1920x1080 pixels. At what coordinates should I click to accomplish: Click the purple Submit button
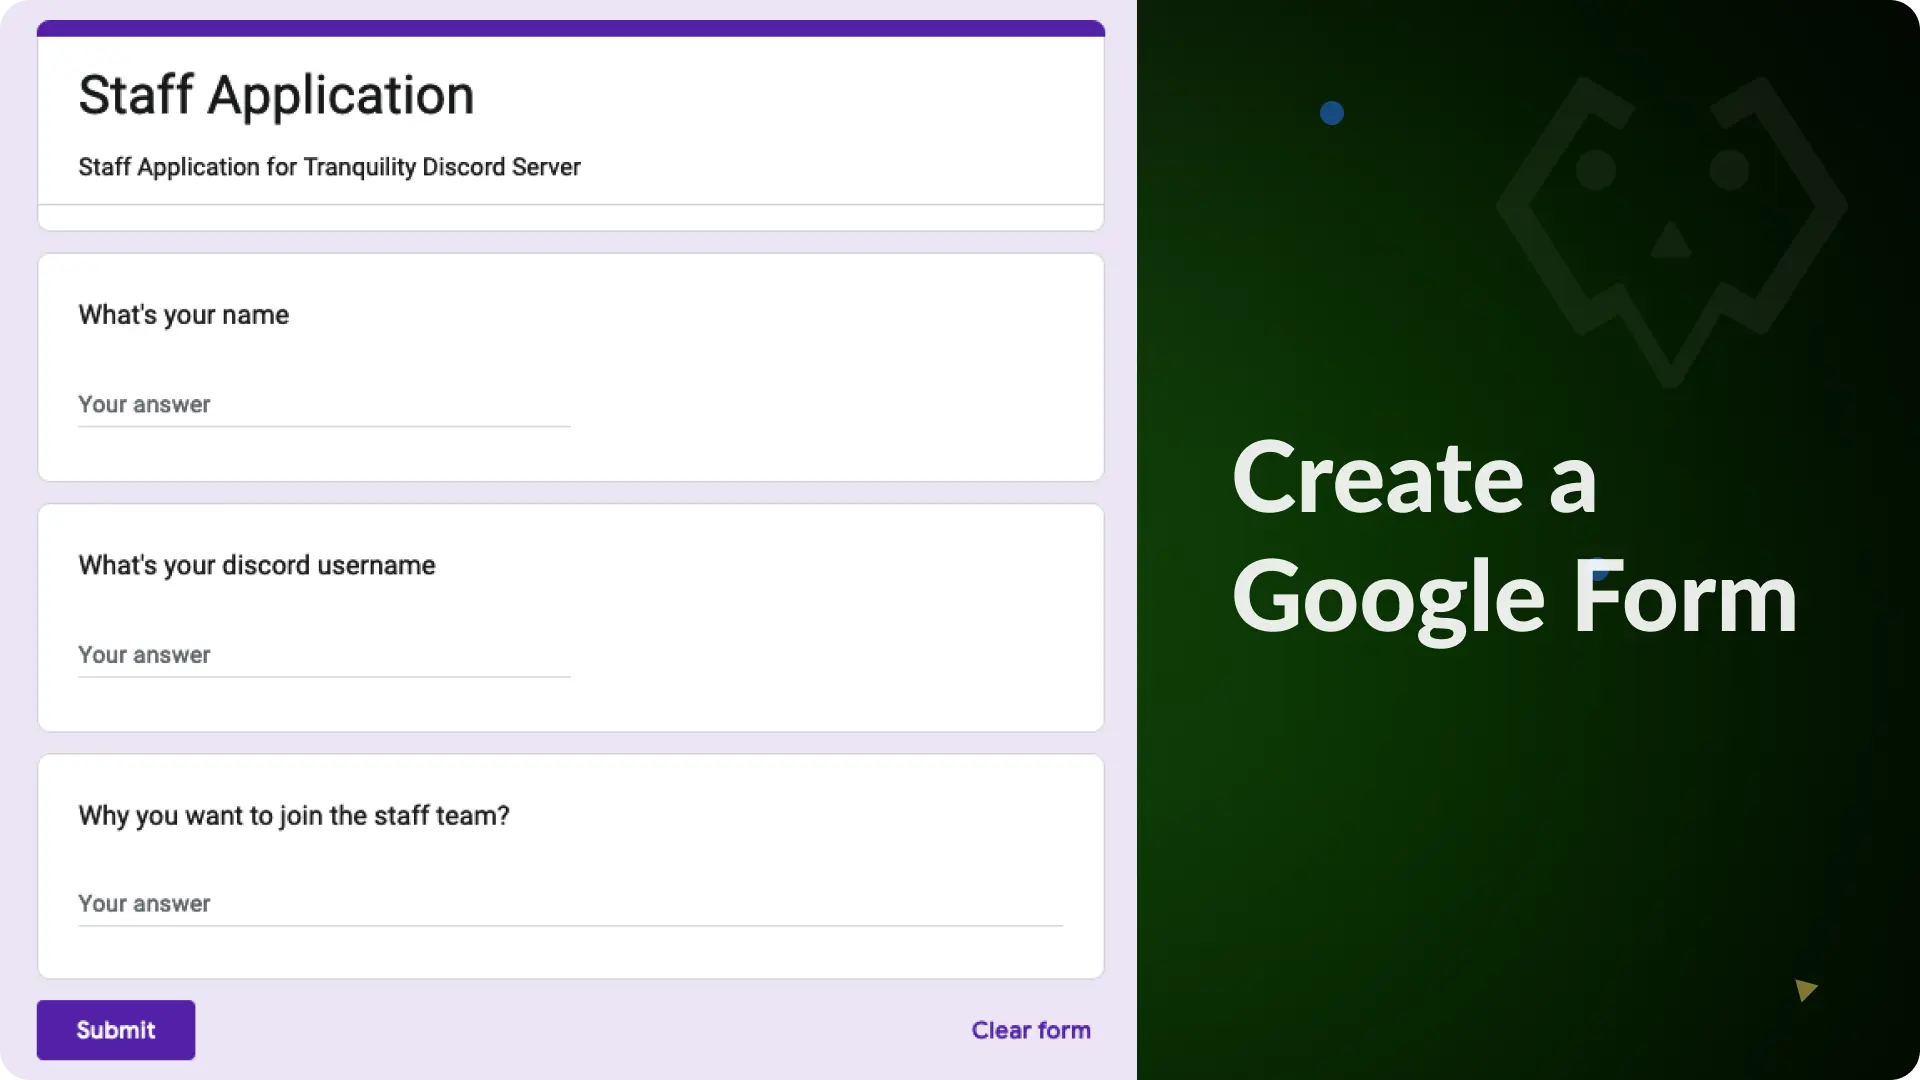[116, 1030]
